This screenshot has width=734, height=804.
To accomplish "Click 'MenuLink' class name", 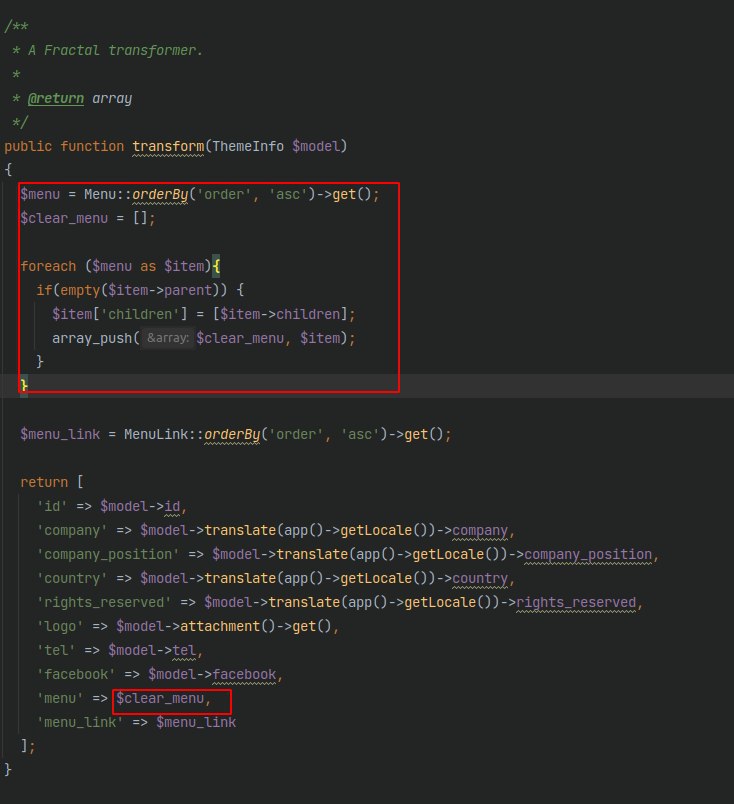I will 156,435.
